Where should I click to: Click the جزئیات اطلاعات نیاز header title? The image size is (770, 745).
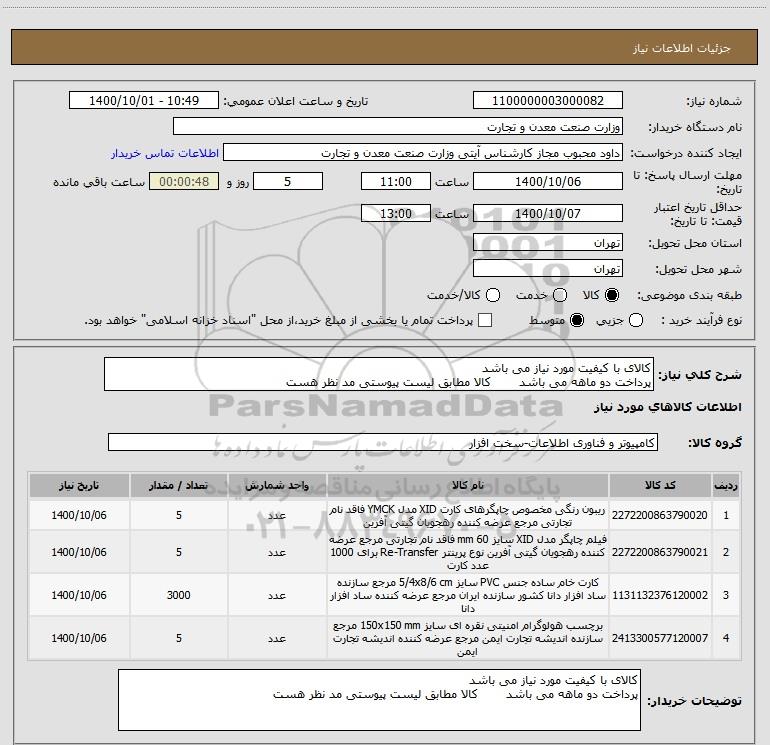click(682, 48)
